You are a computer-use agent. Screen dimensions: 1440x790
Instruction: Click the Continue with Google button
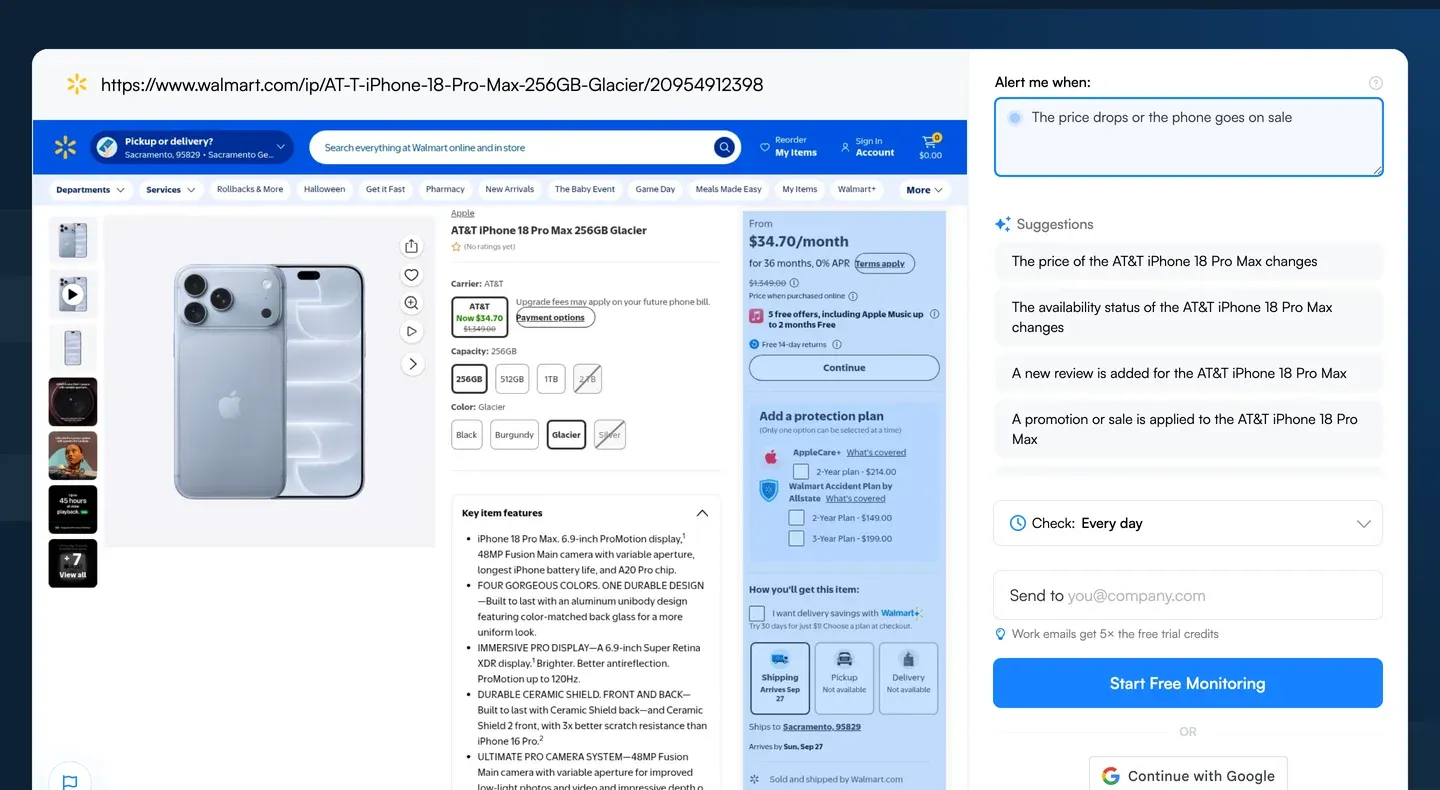click(1188, 776)
